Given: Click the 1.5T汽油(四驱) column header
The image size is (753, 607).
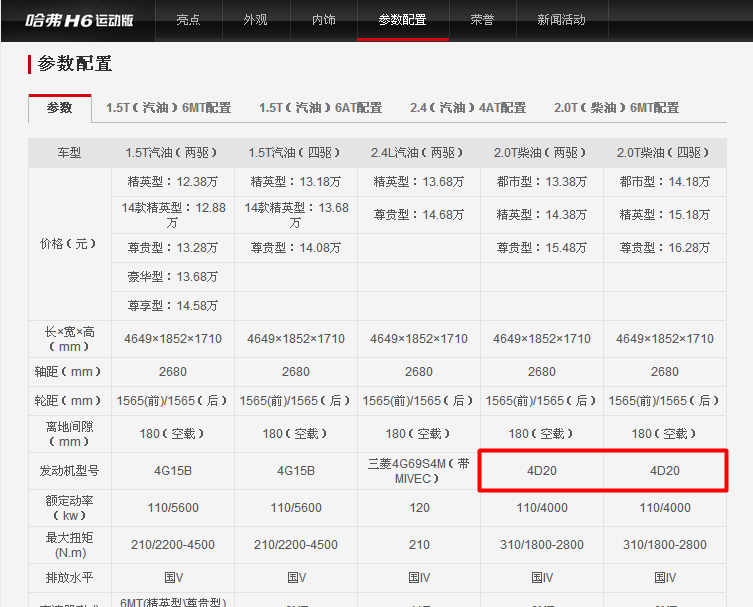Looking at the screenshot, I should click(x=295, y=153).
